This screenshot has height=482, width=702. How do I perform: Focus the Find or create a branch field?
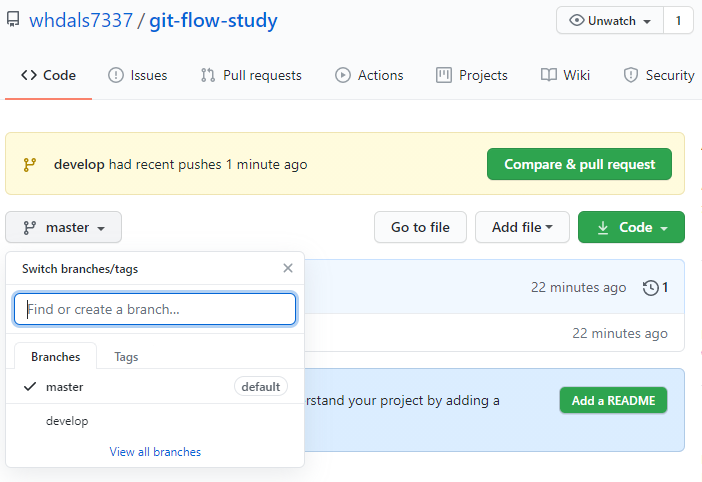(x=155, y=309)
